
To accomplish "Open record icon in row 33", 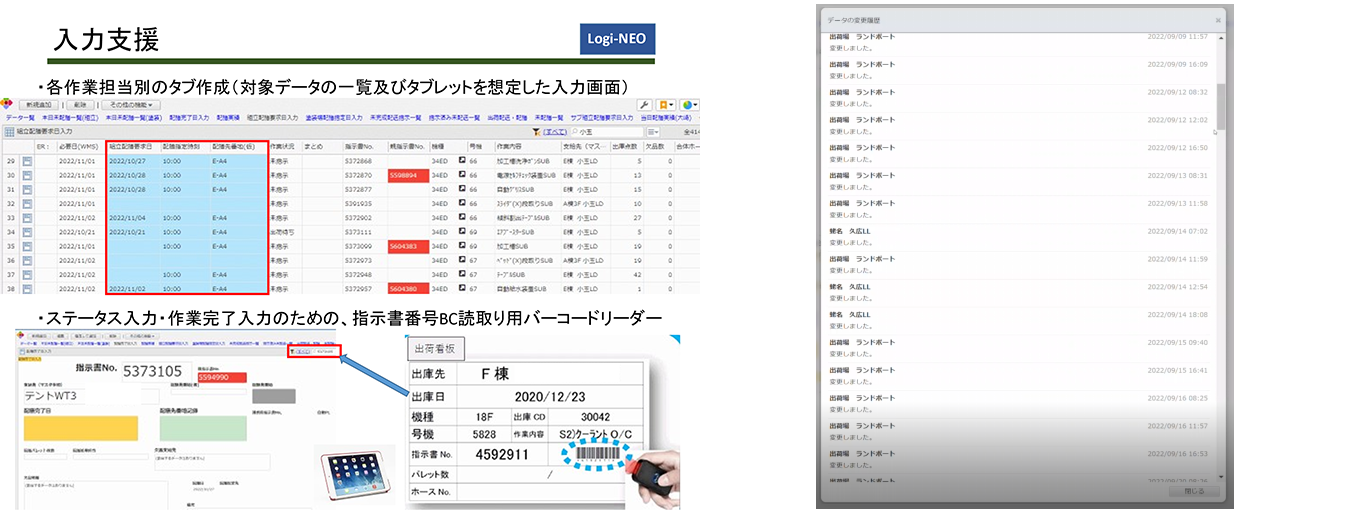I will pos(28,217).
